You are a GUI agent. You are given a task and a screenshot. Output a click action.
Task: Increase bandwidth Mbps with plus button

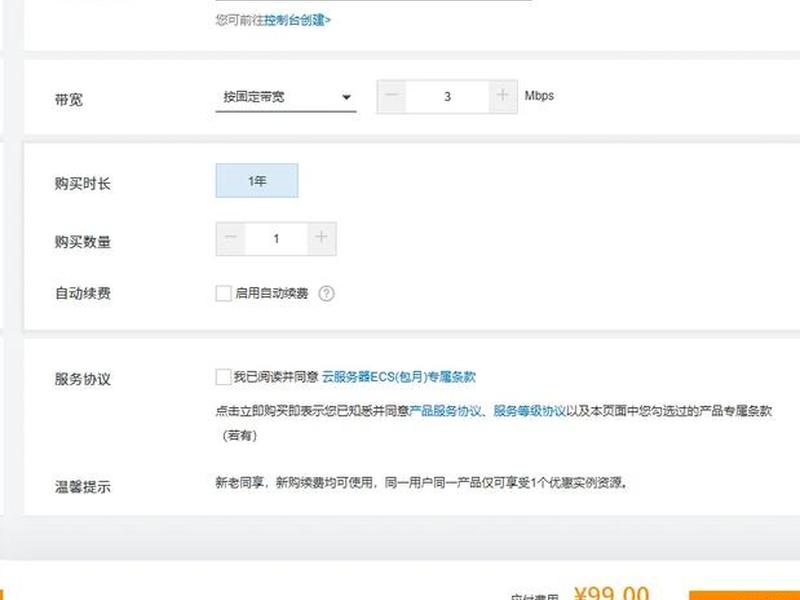point(503,96)
